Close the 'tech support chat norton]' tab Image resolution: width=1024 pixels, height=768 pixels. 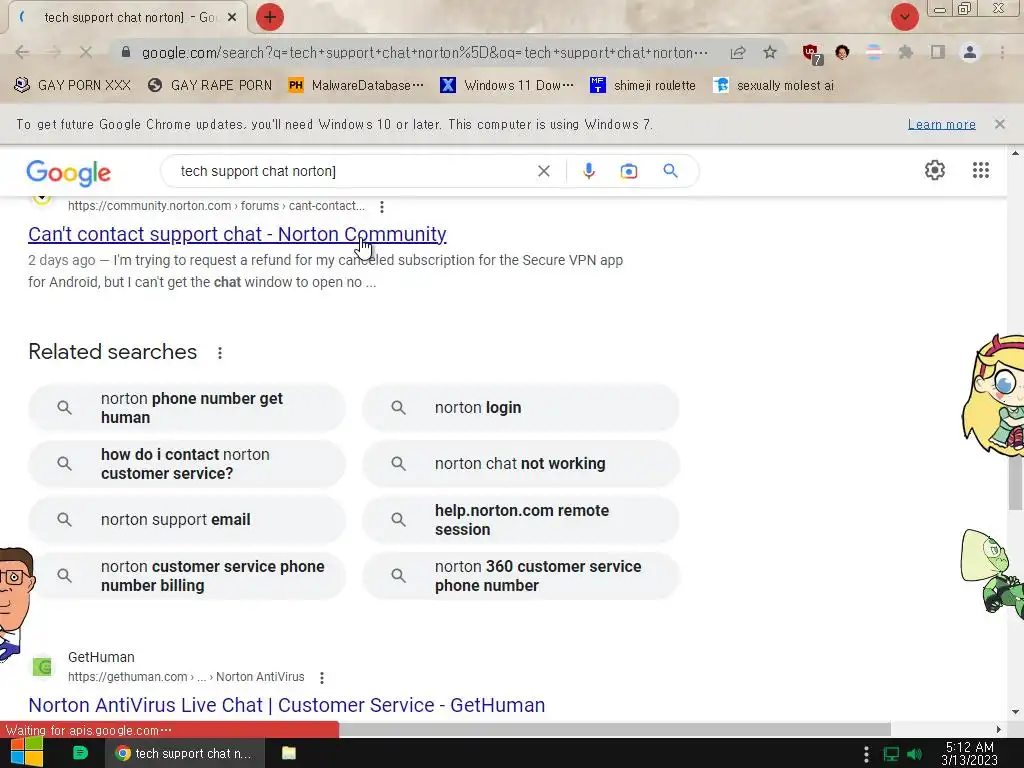pyautogui.click(x=232, y=18)
